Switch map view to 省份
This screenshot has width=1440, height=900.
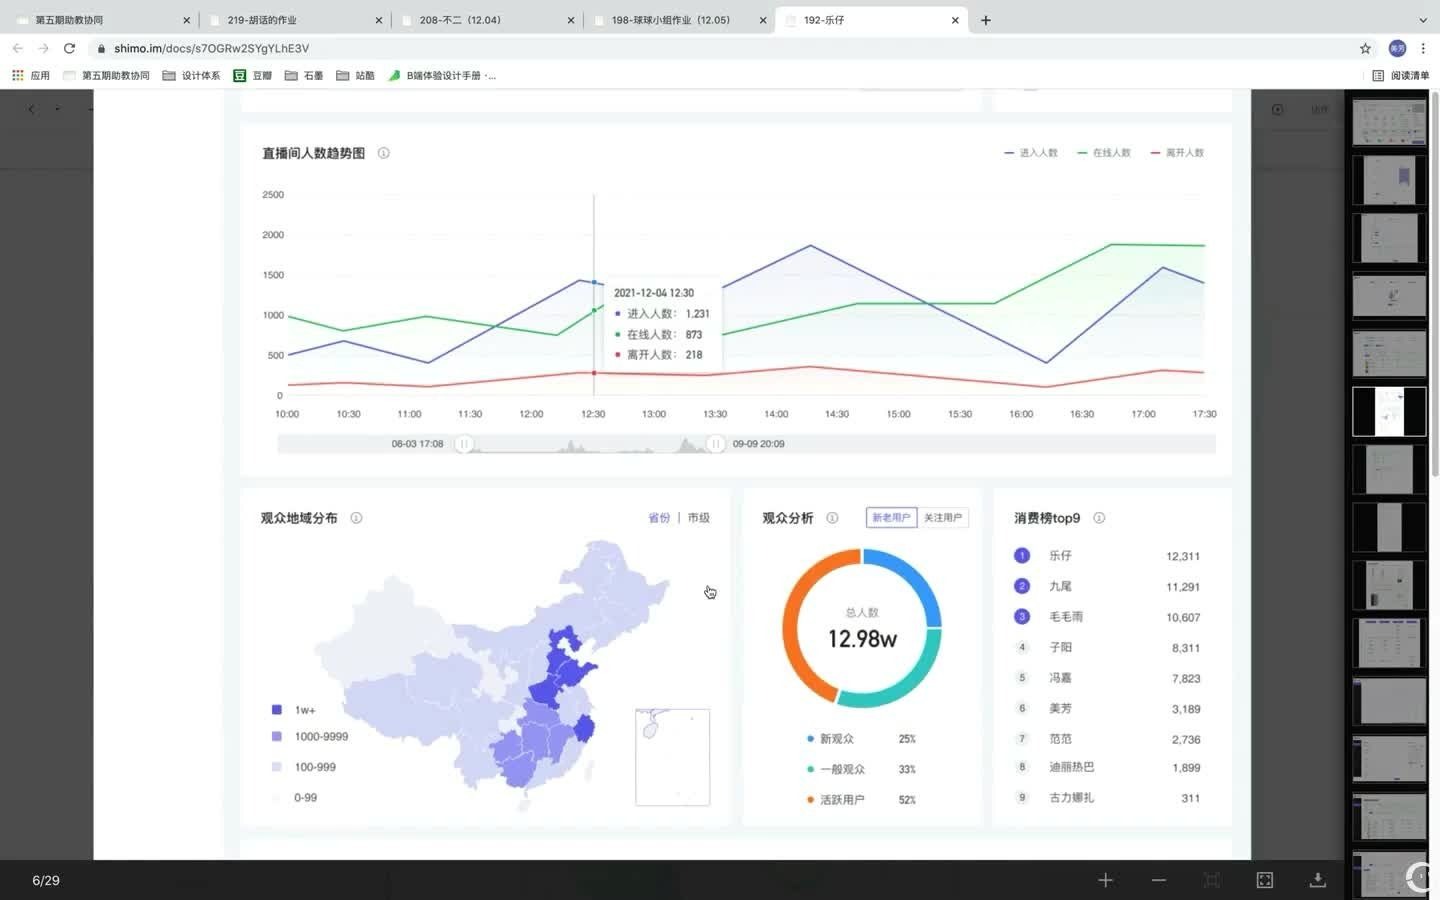[659, 518]
